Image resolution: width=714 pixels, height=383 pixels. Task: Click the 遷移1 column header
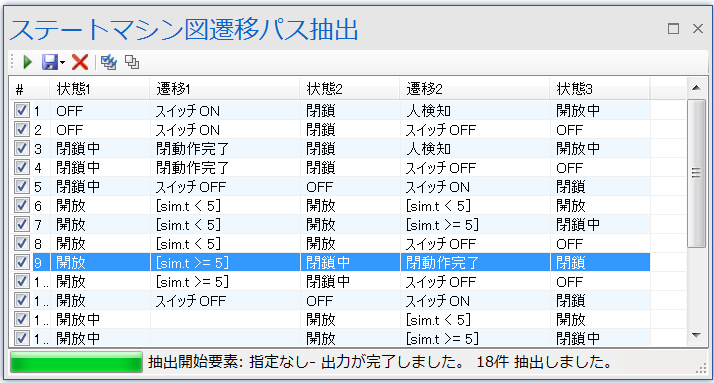pyautogui.click(x=224, y=89)
